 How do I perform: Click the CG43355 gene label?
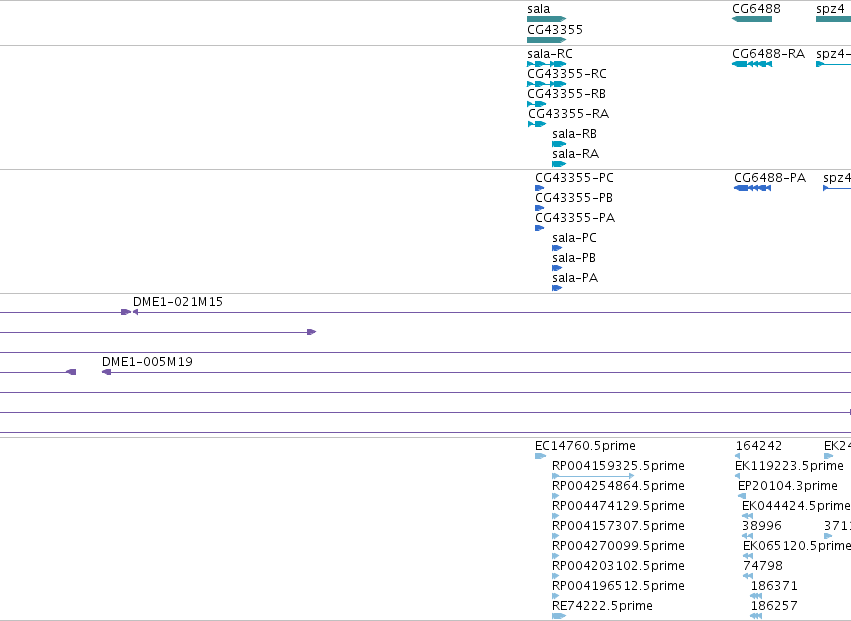coord(555,30)
